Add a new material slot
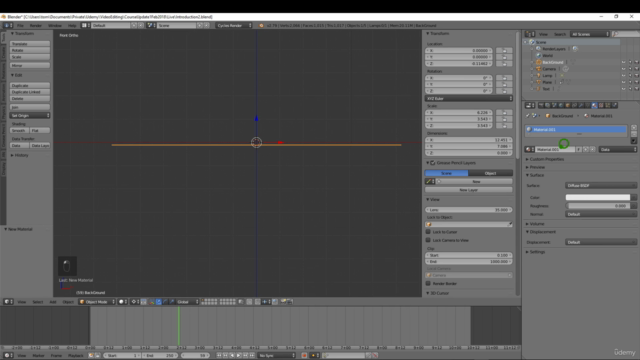The height and width of the screenshot is (360, 640). [633, 127]
